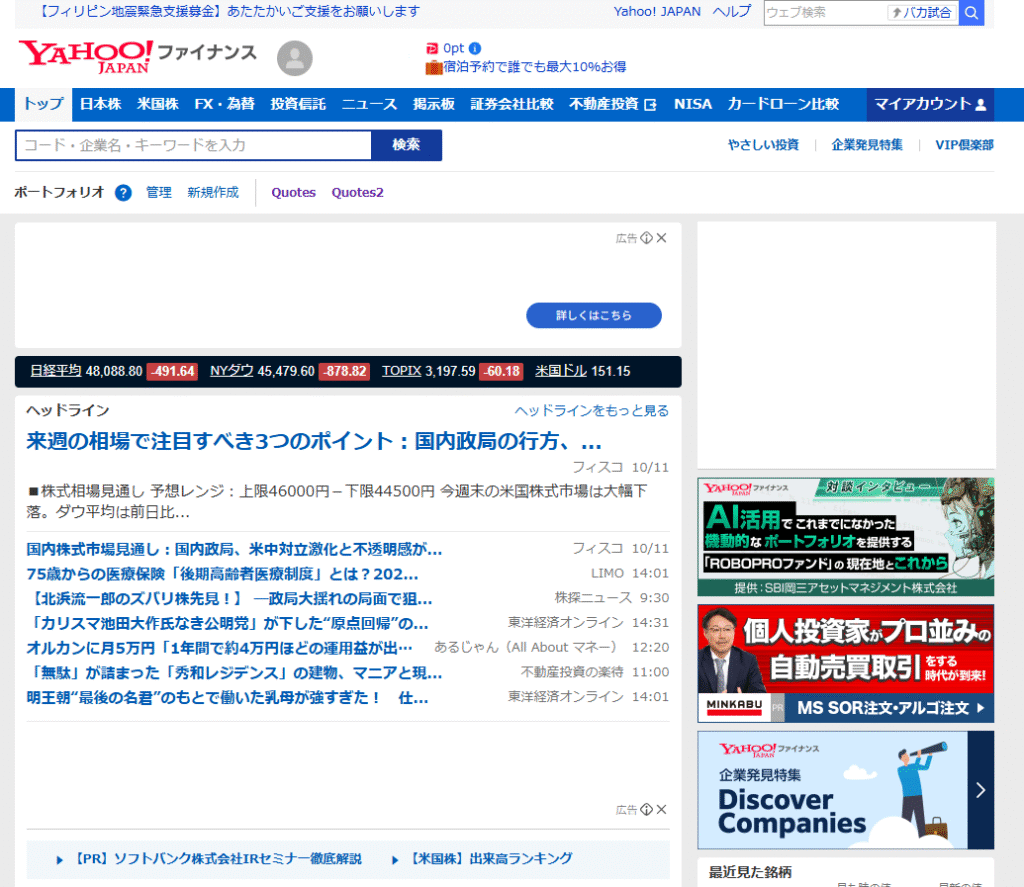Viewport: 1024px width, 887px height.
Task: Click the 詳しくはこちら ad button
Action: point(594,315)
